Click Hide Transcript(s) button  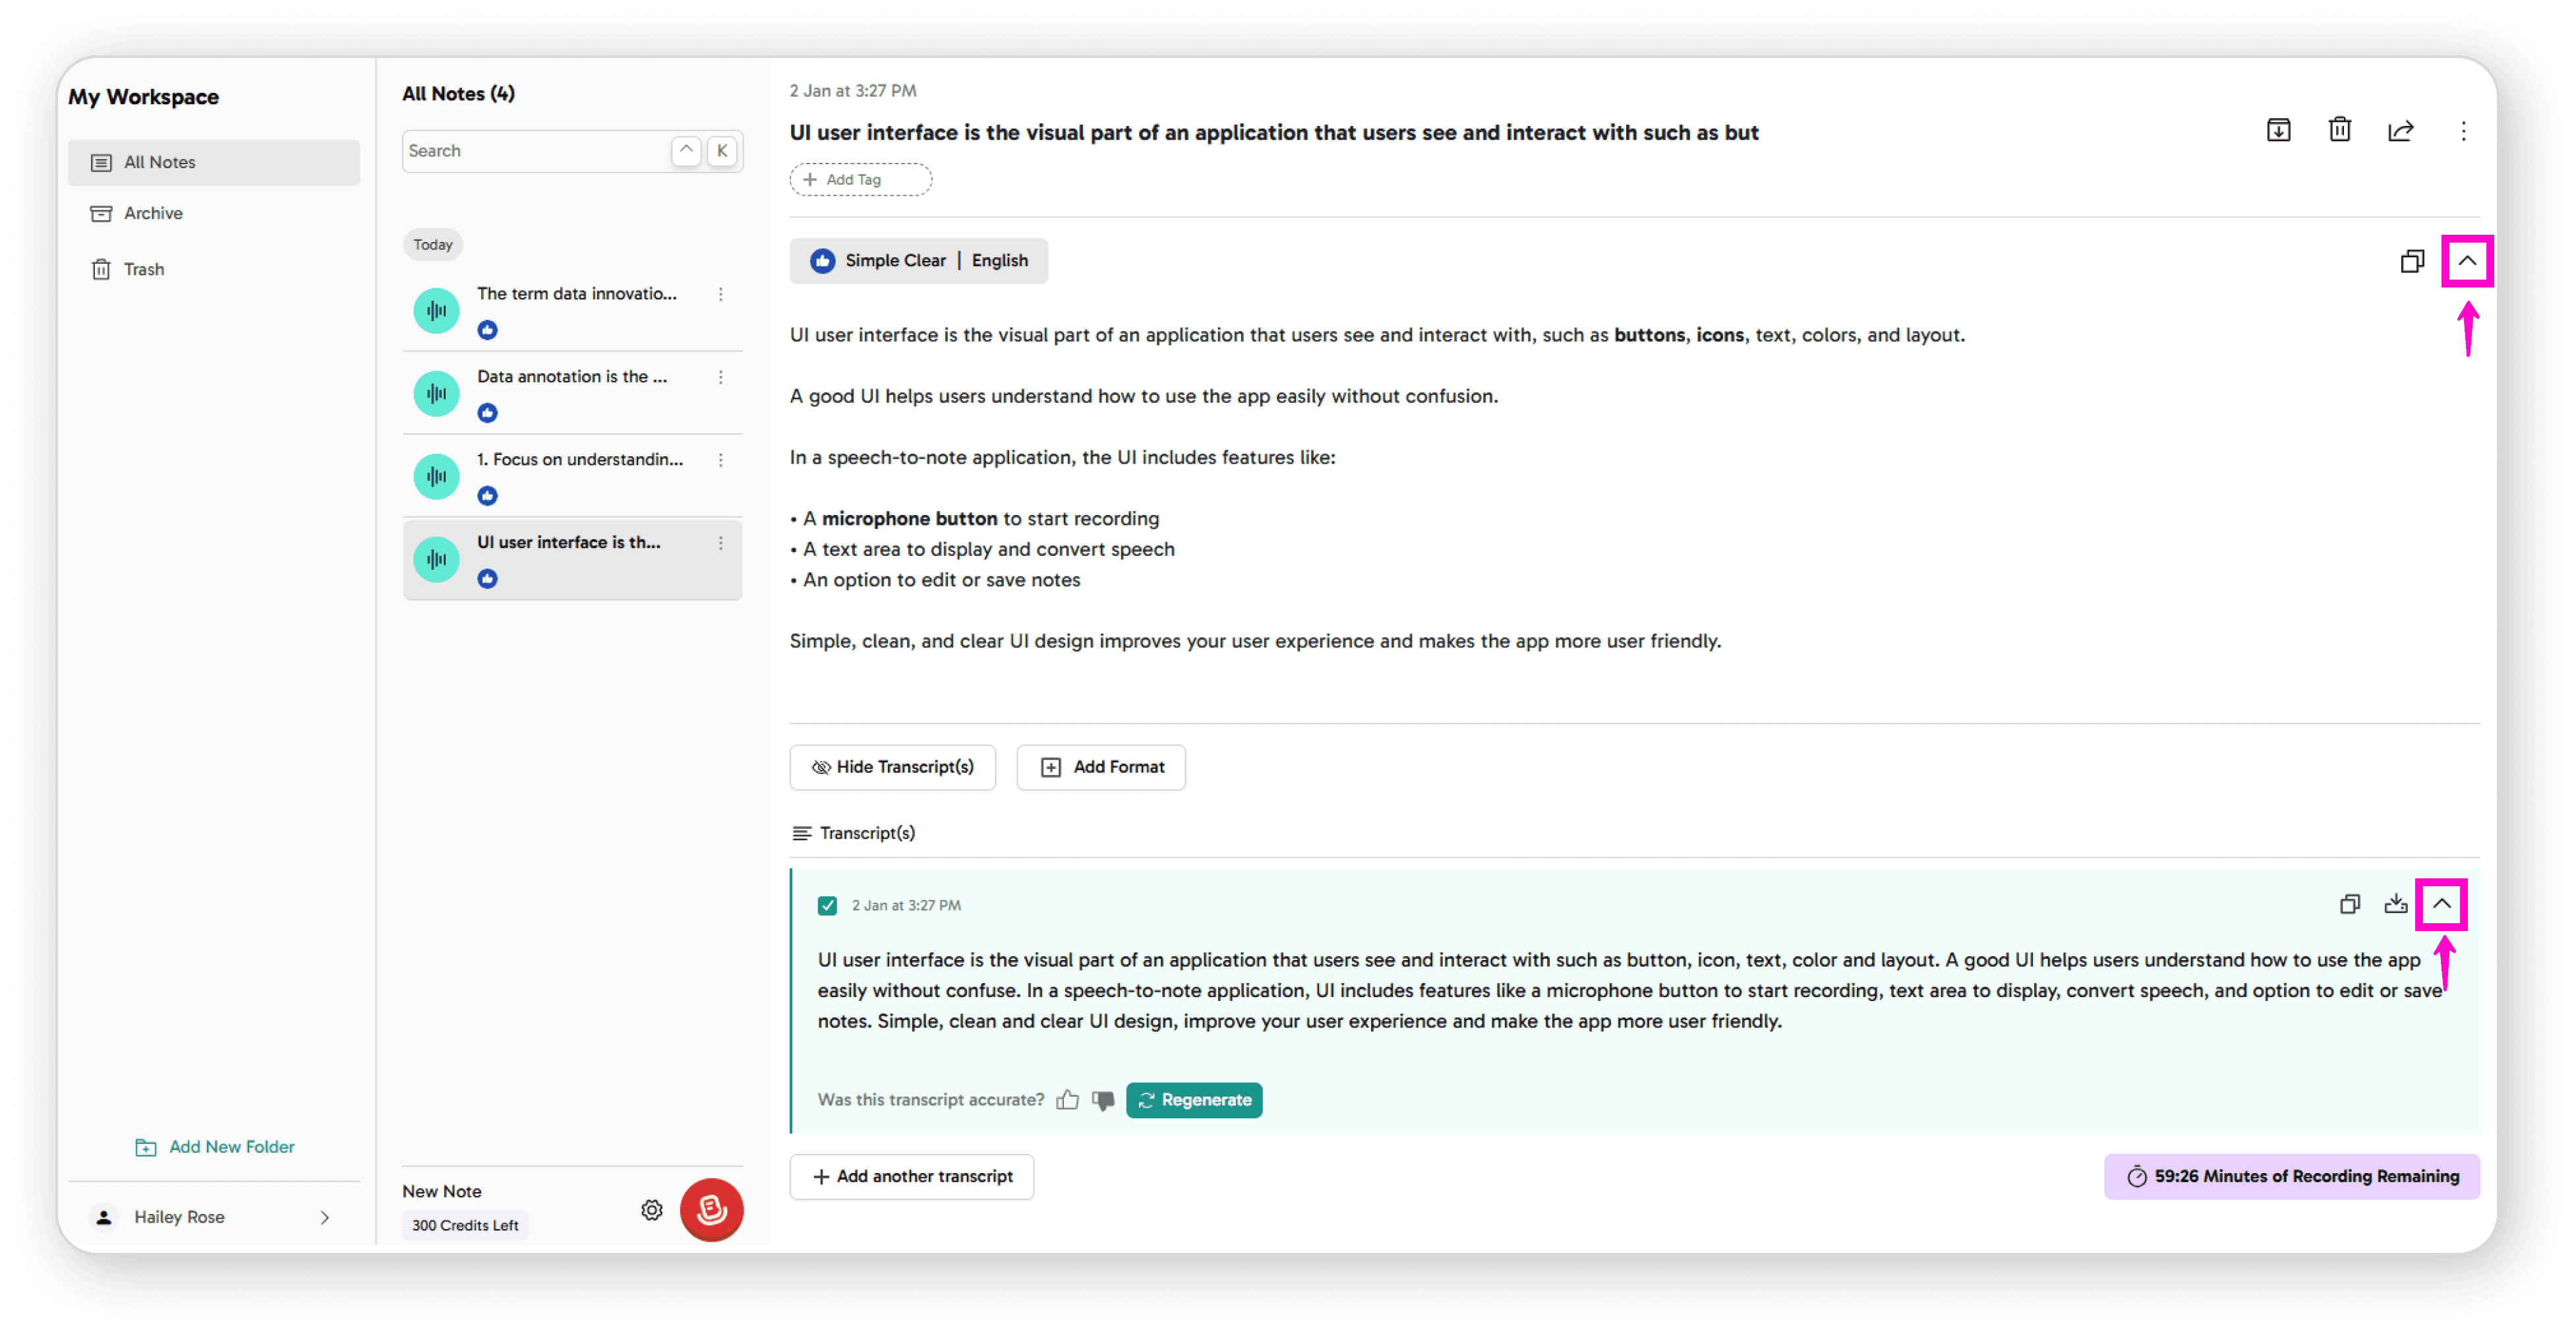[892, 767]
